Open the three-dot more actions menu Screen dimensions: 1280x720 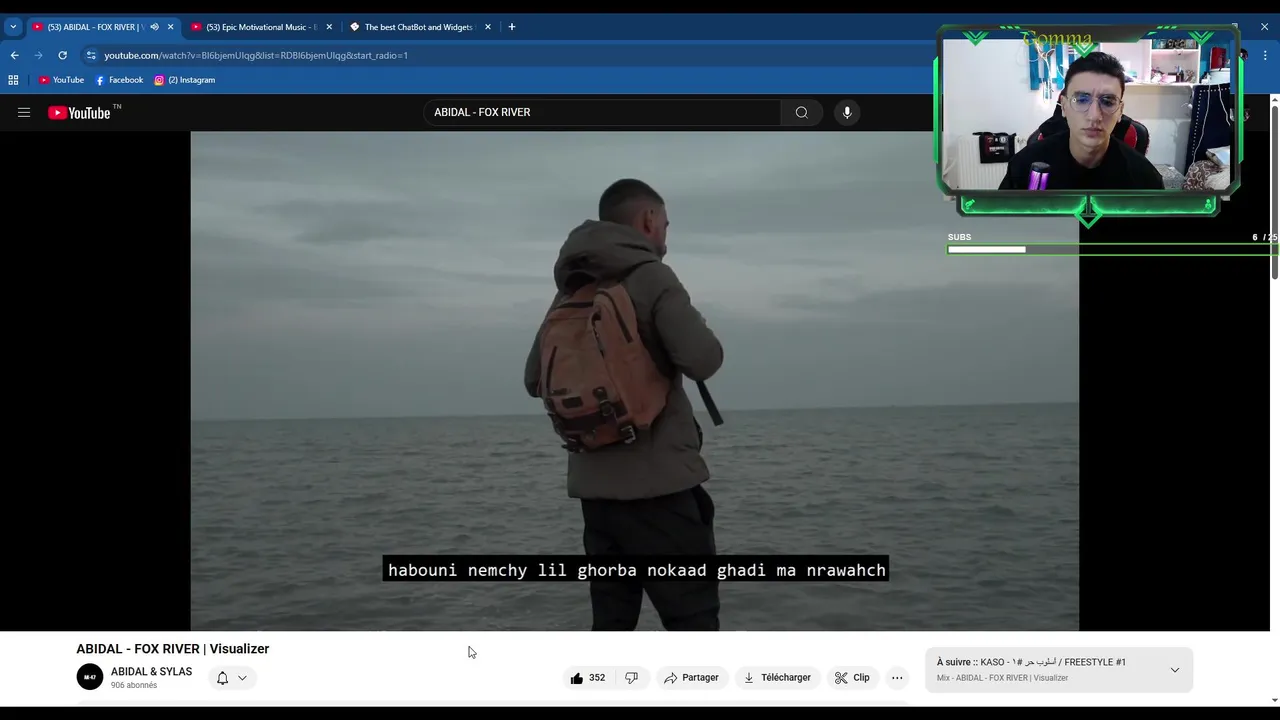click(897, 678)
